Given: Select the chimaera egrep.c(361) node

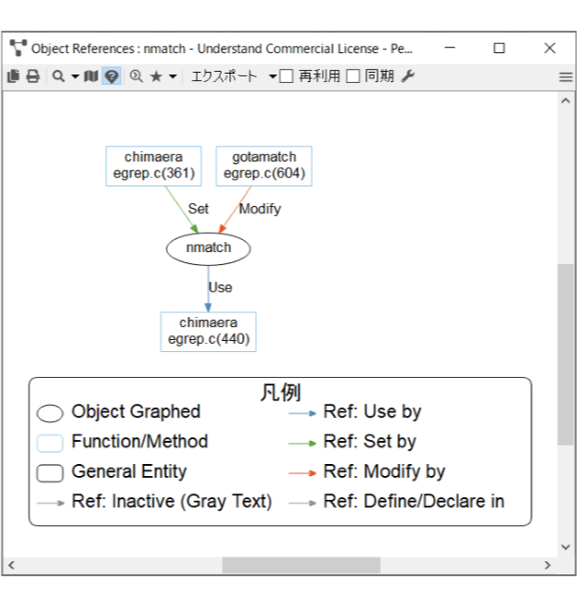Looking at the screenshot, I should coord(154,166).
